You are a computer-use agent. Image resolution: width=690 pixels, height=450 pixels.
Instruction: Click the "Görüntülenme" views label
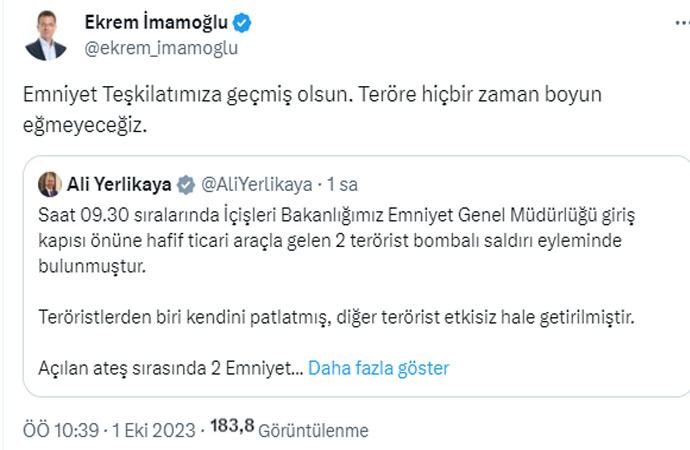(313, 431)
